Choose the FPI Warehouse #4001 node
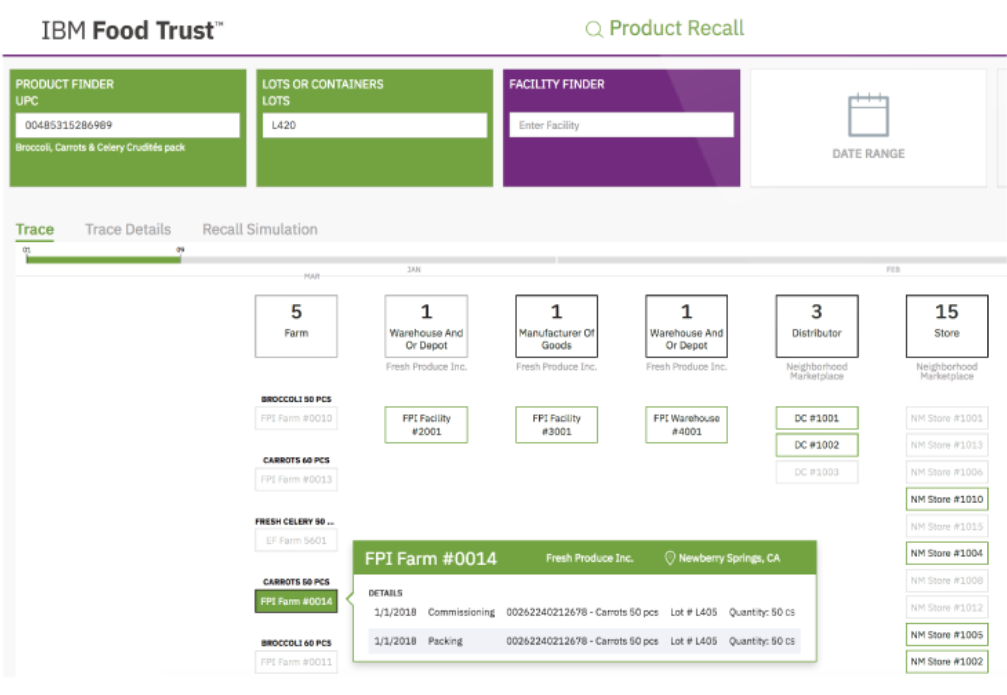1007x695 pixels. (x=686, y=424)
